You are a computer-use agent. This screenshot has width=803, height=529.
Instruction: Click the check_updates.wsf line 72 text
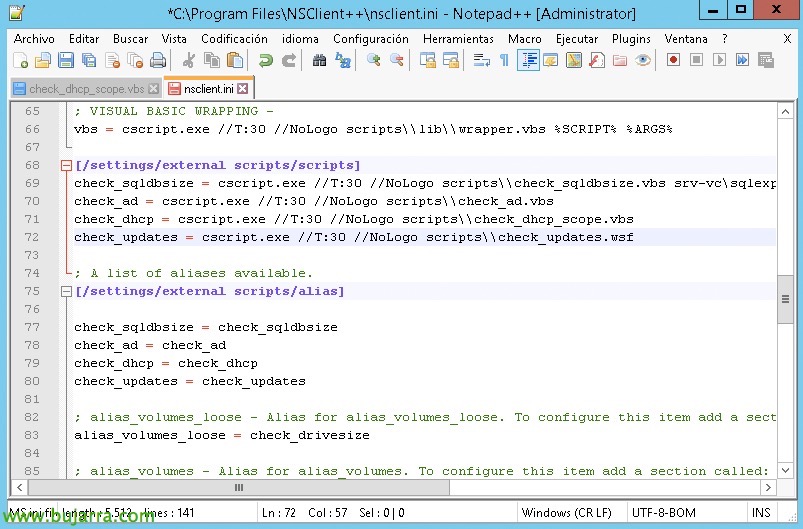click(x=353, y=237)
